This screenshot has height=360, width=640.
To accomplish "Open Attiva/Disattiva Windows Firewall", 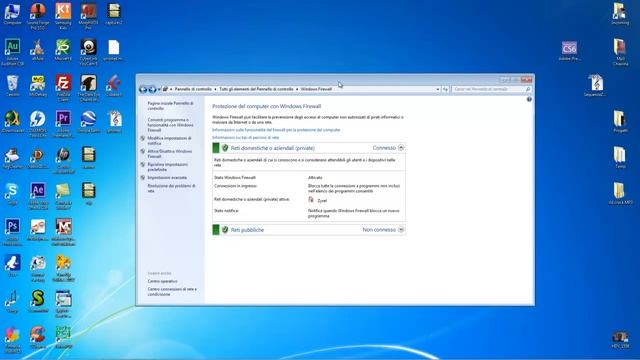I will 169,154.
